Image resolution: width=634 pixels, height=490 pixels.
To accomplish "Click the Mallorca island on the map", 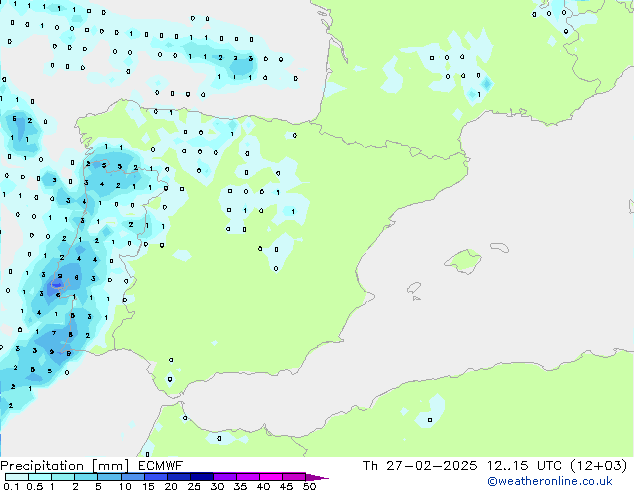I will (463, 262).
